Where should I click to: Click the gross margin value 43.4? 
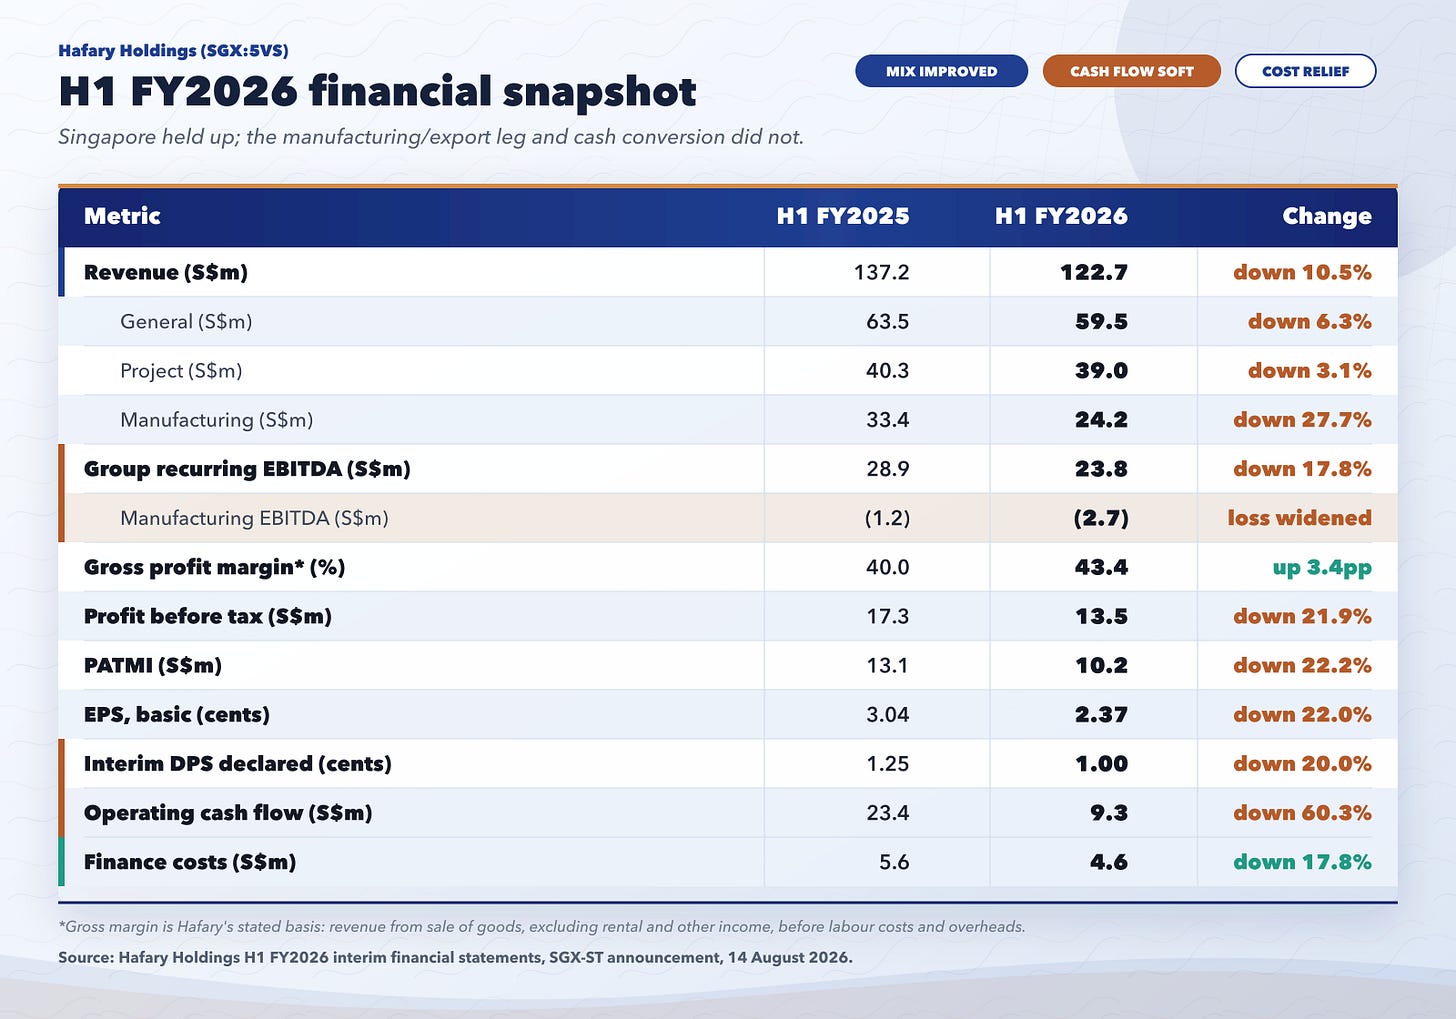[x=1101, y=567]
